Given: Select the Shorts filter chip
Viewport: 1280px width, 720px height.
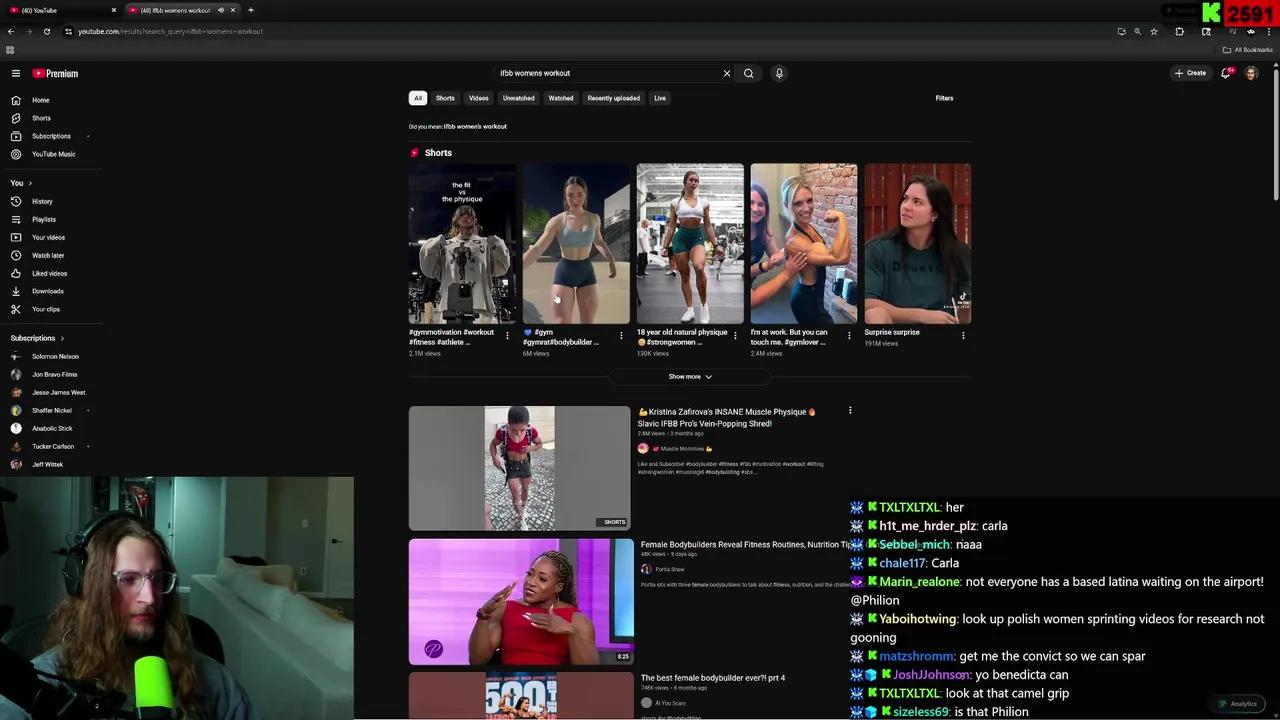Looking at the screenshot, I should (x=445, y=98).
